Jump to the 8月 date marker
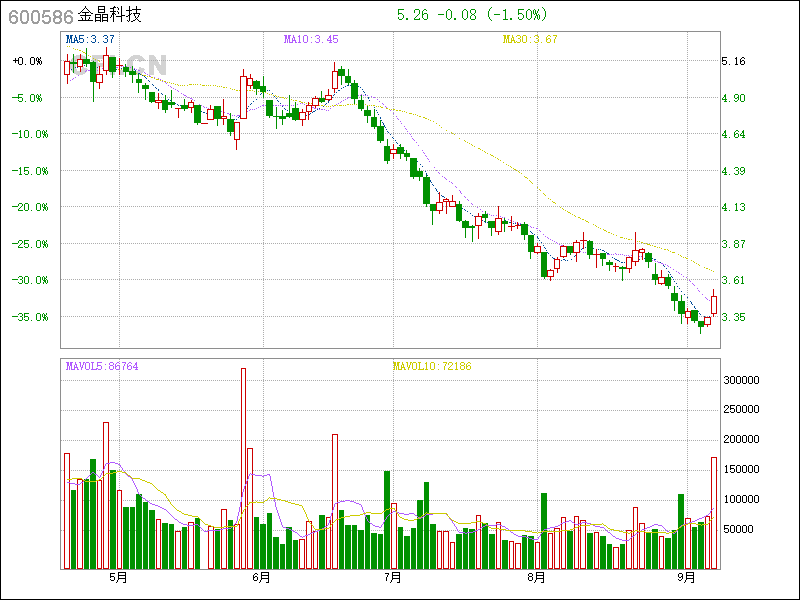The image size is (800, 600). [x=536, y=578]
